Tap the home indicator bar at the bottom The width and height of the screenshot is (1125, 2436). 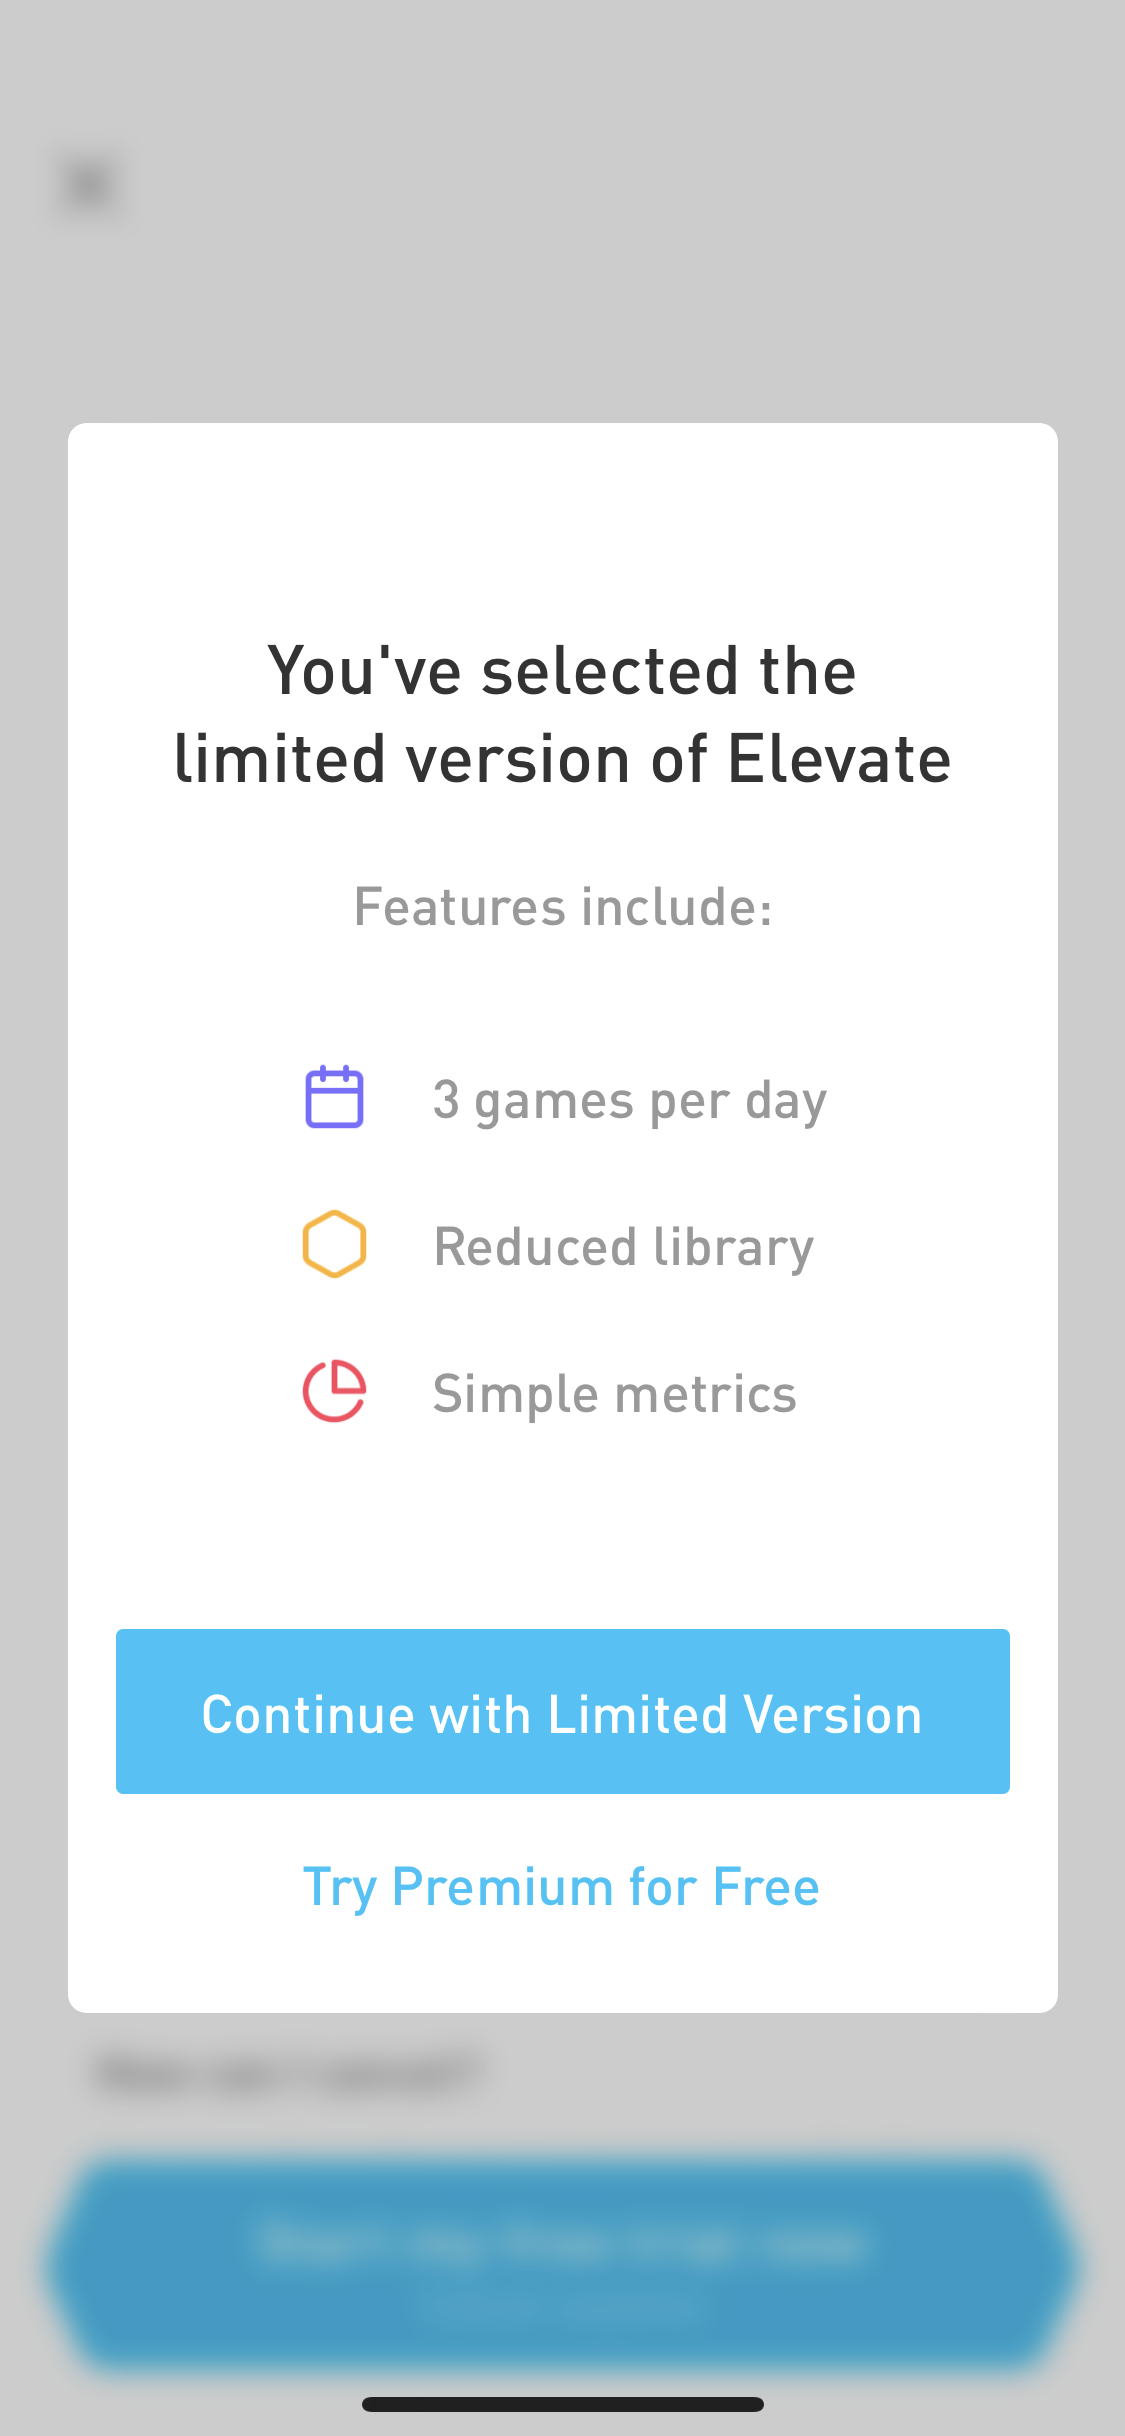tap(562, 2404)
